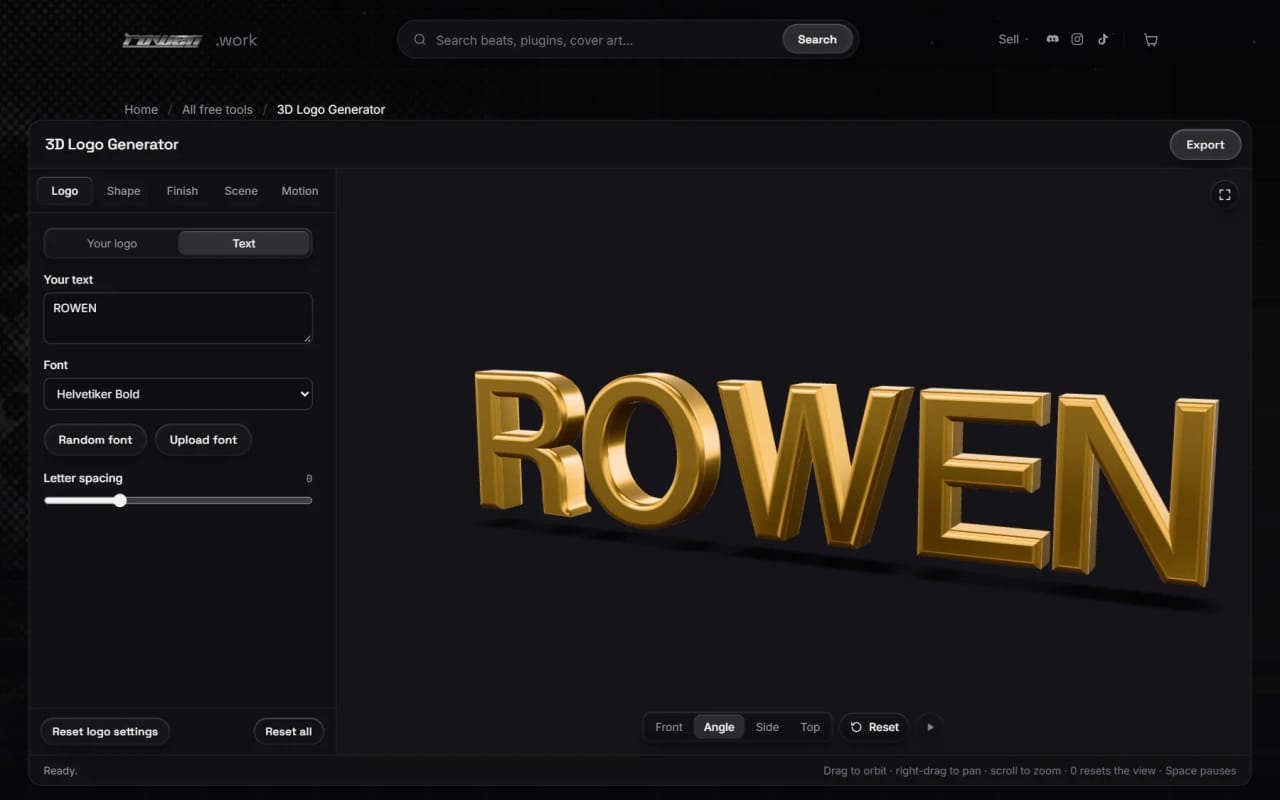Viewport: 1280px width, 800px height.
Task: Open the Discord icon link
Action: [1052, 39]
